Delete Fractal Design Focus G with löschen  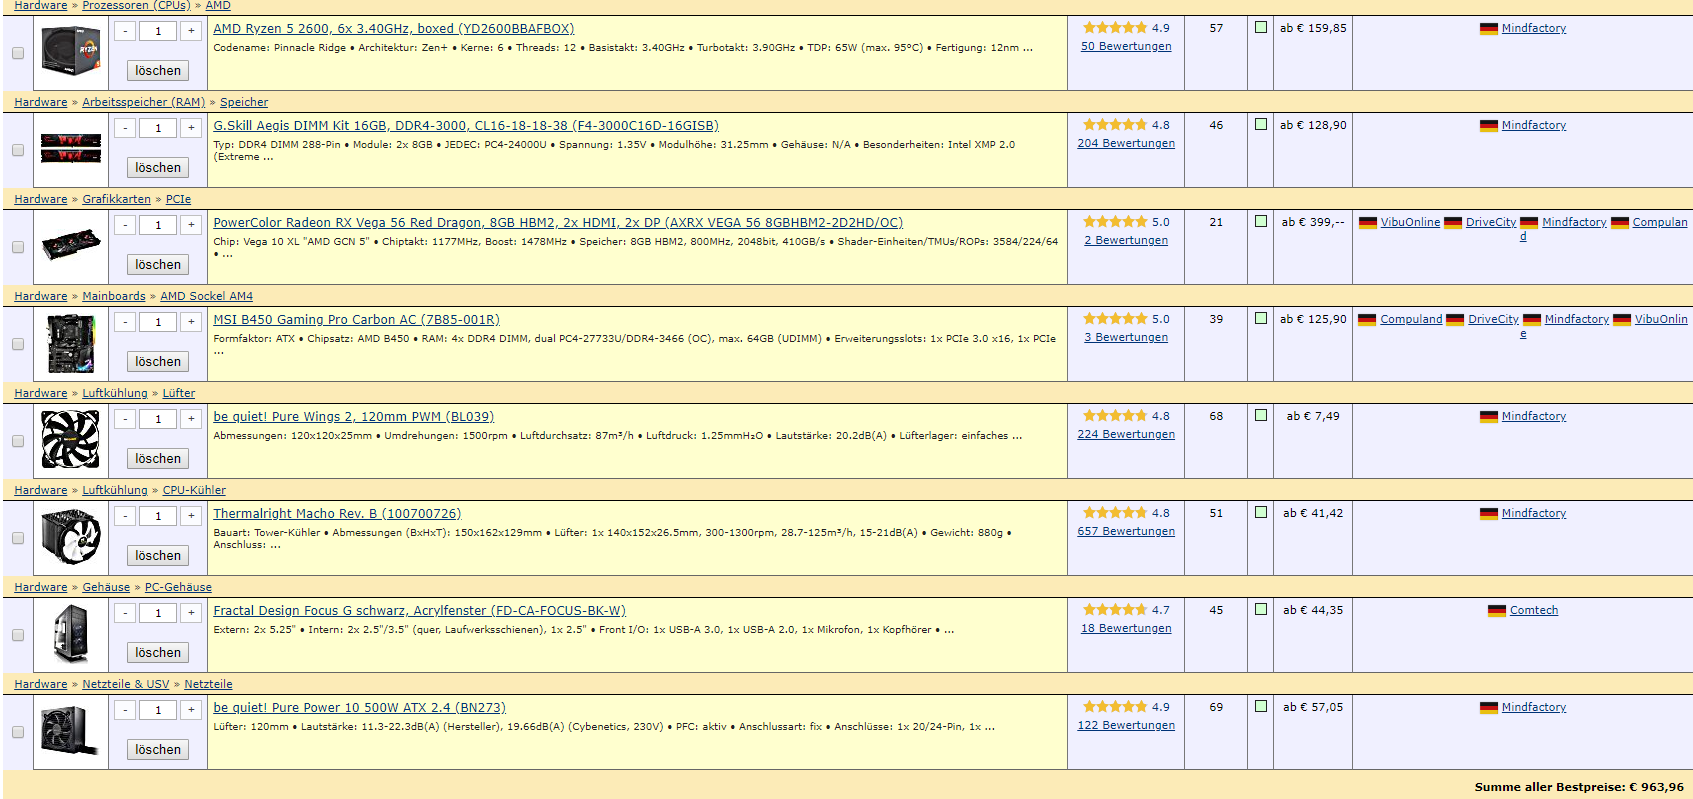(x=158, y=653)
